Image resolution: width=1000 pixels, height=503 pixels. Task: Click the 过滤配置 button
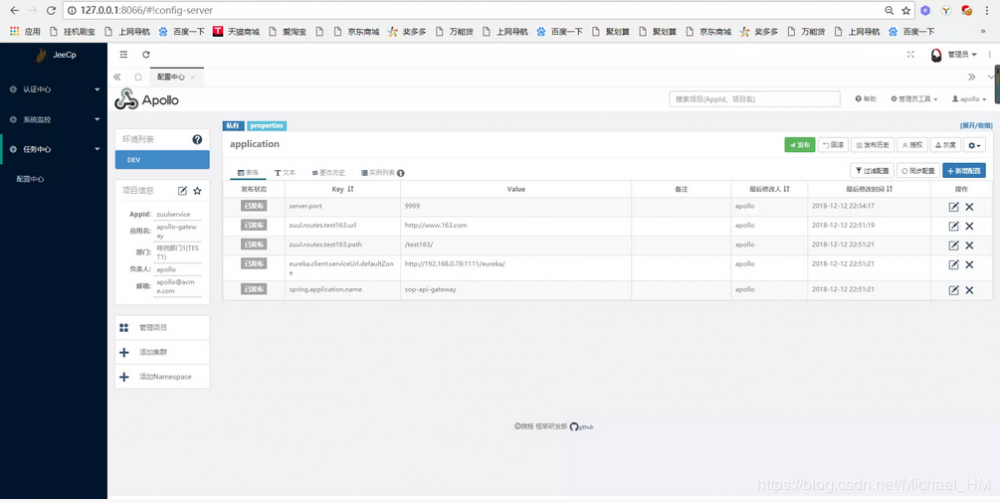click(x=872, y=171)
